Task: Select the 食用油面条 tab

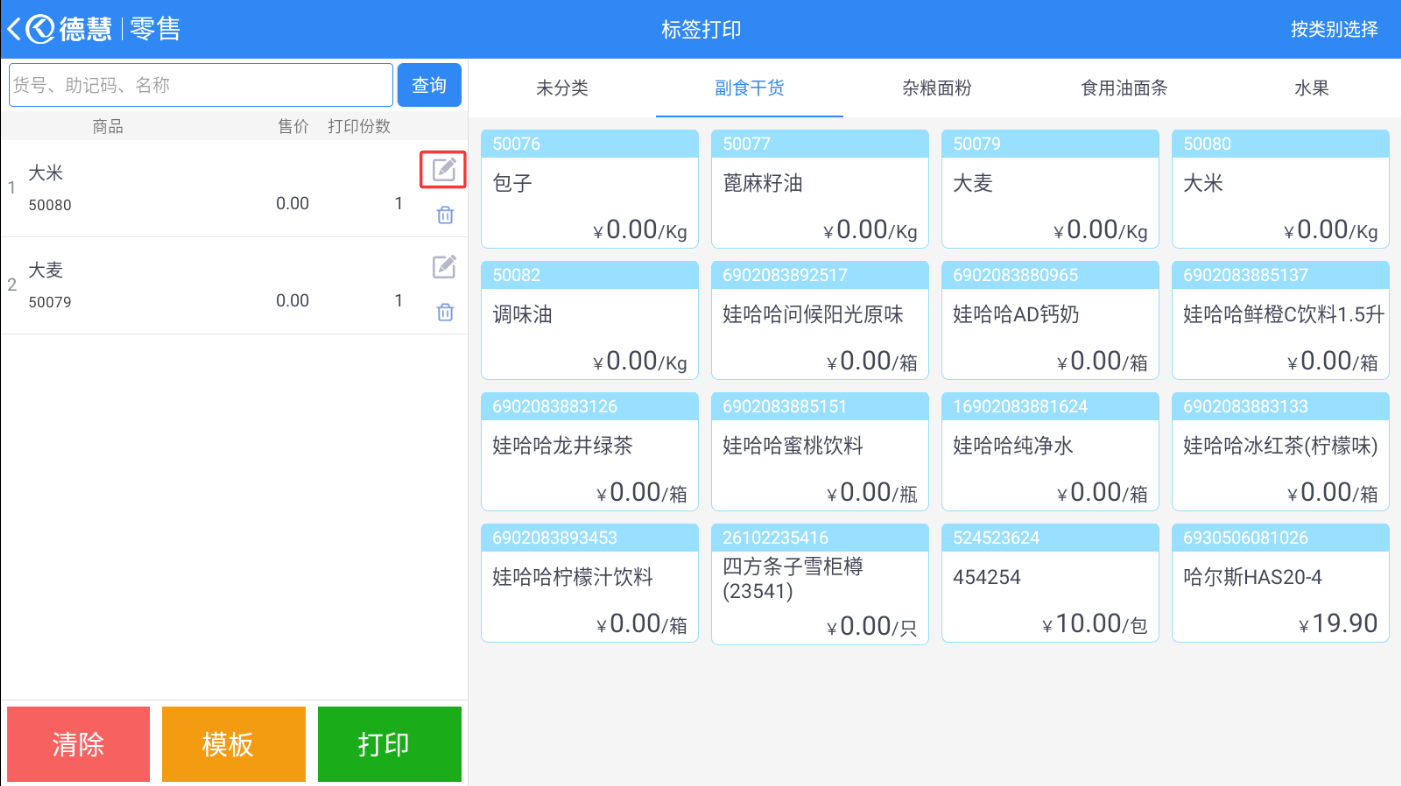Action: pyautogui.click(x=1124, y=88)
